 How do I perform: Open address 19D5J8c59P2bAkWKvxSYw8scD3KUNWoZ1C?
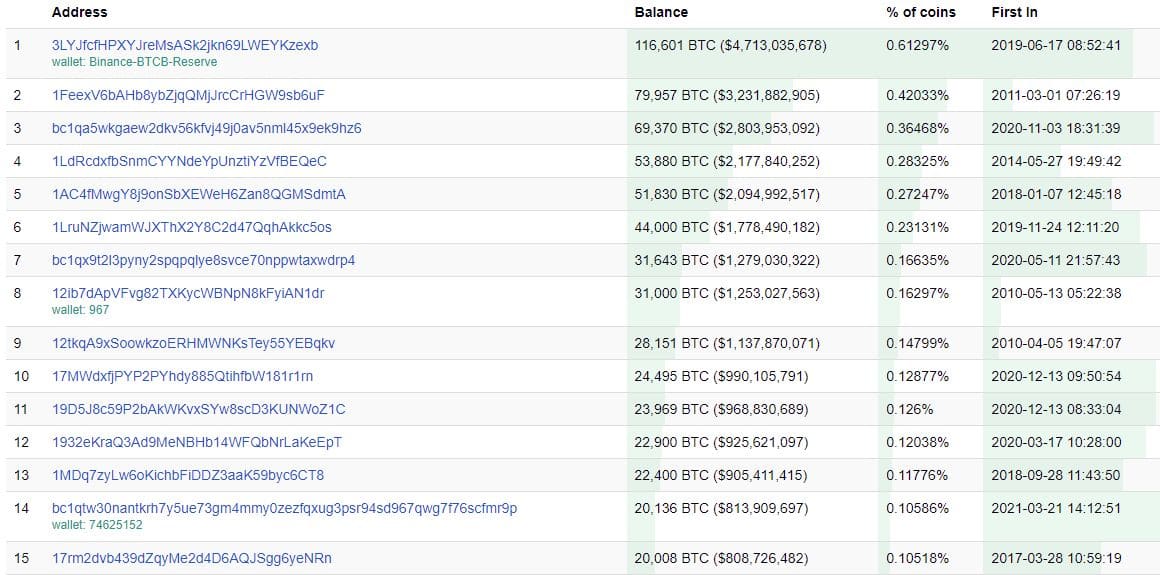click(x=199, y=409)
